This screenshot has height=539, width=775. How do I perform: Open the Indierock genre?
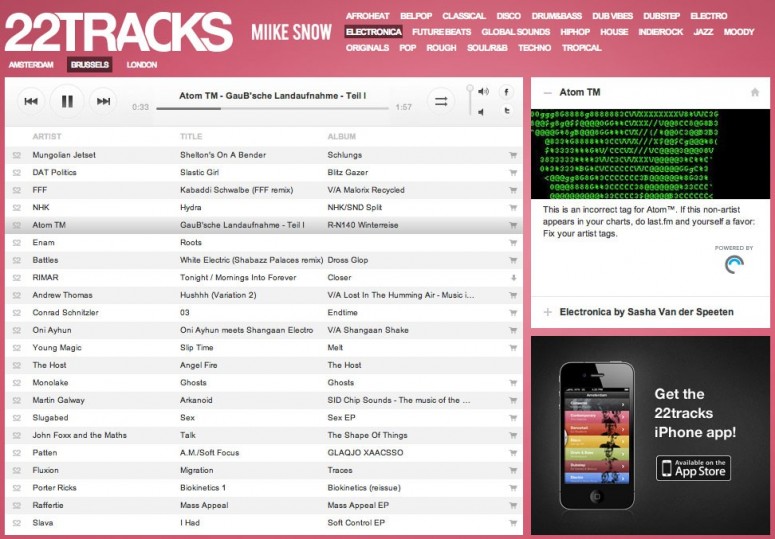[x=660, y=32]
